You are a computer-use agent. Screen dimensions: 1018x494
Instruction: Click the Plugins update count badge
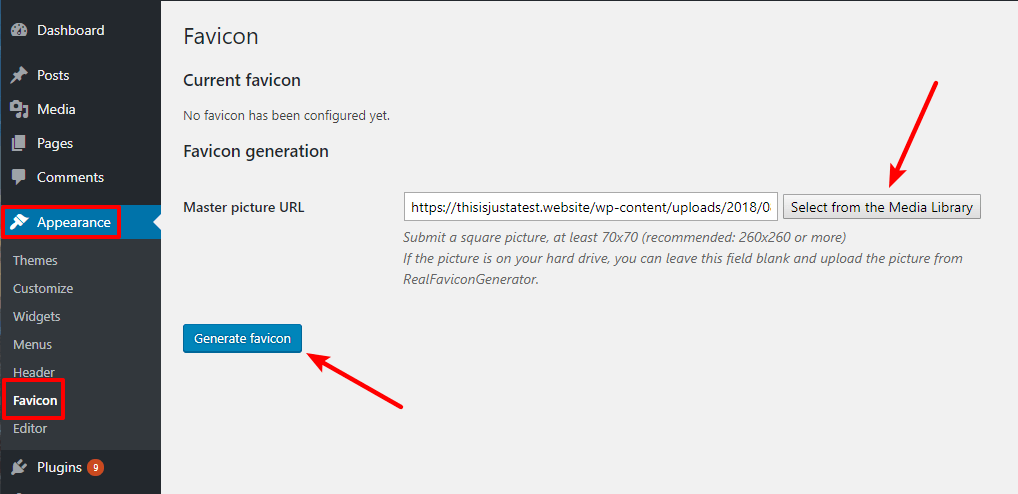(95, 467)
